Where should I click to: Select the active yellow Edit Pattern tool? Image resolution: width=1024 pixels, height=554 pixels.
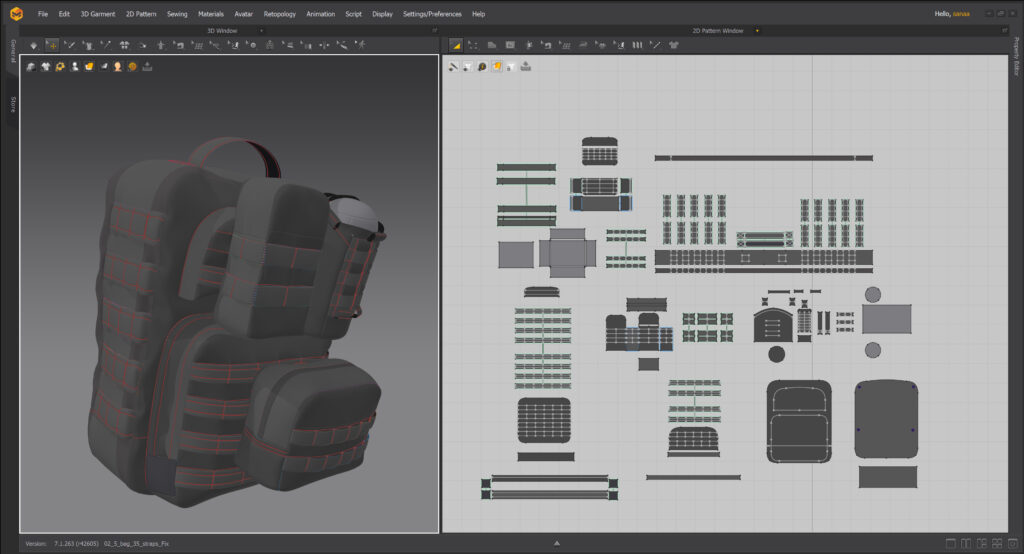[456, 45]
